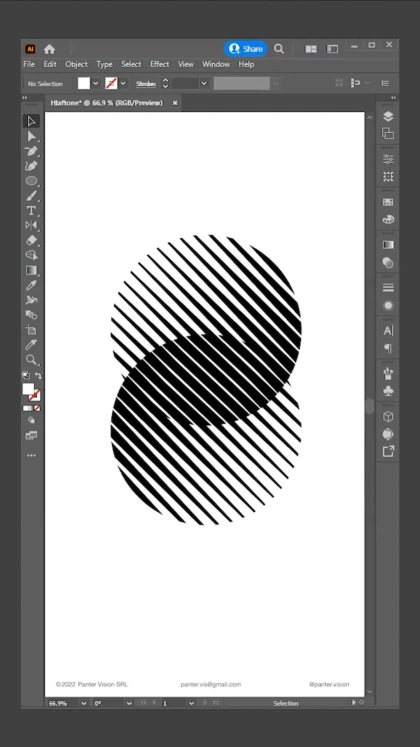This screenshot has width=420, height=747.
Task: Select the Zoom tool
Action: coord(31,359)
